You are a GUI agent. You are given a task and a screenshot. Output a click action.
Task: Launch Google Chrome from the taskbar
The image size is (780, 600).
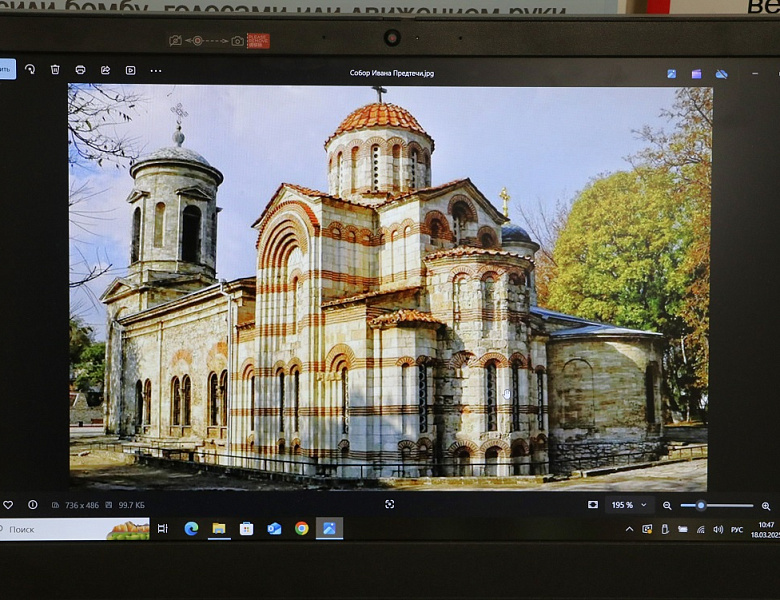pos(301,528)
